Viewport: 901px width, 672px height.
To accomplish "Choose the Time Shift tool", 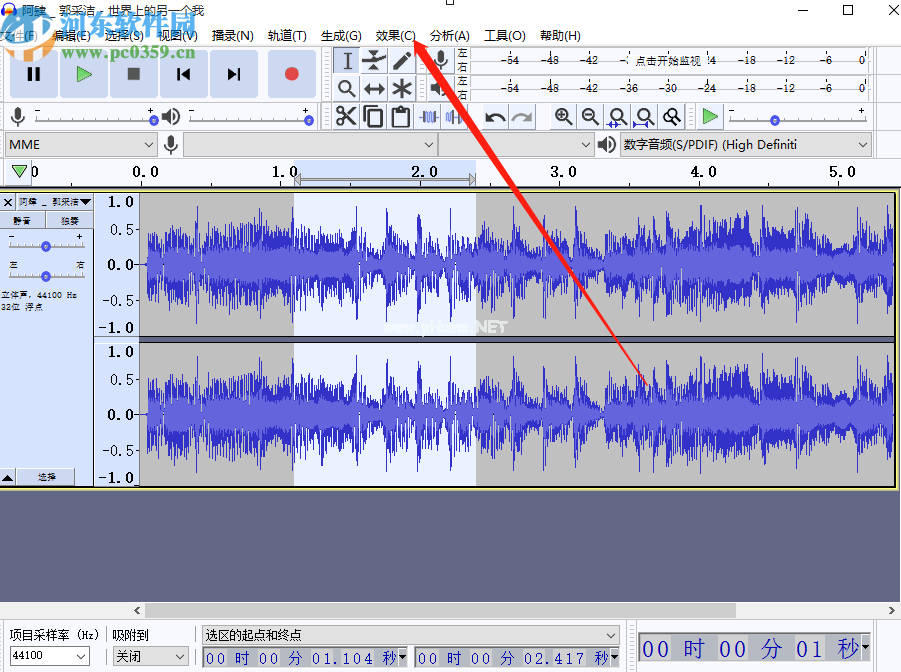I will 374,89.
